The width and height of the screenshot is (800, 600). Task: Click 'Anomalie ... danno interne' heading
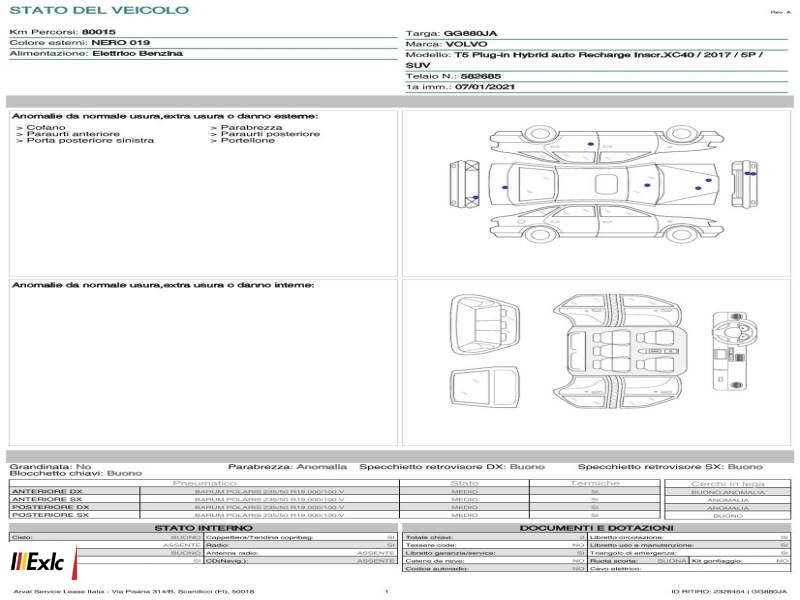(163, 285)
